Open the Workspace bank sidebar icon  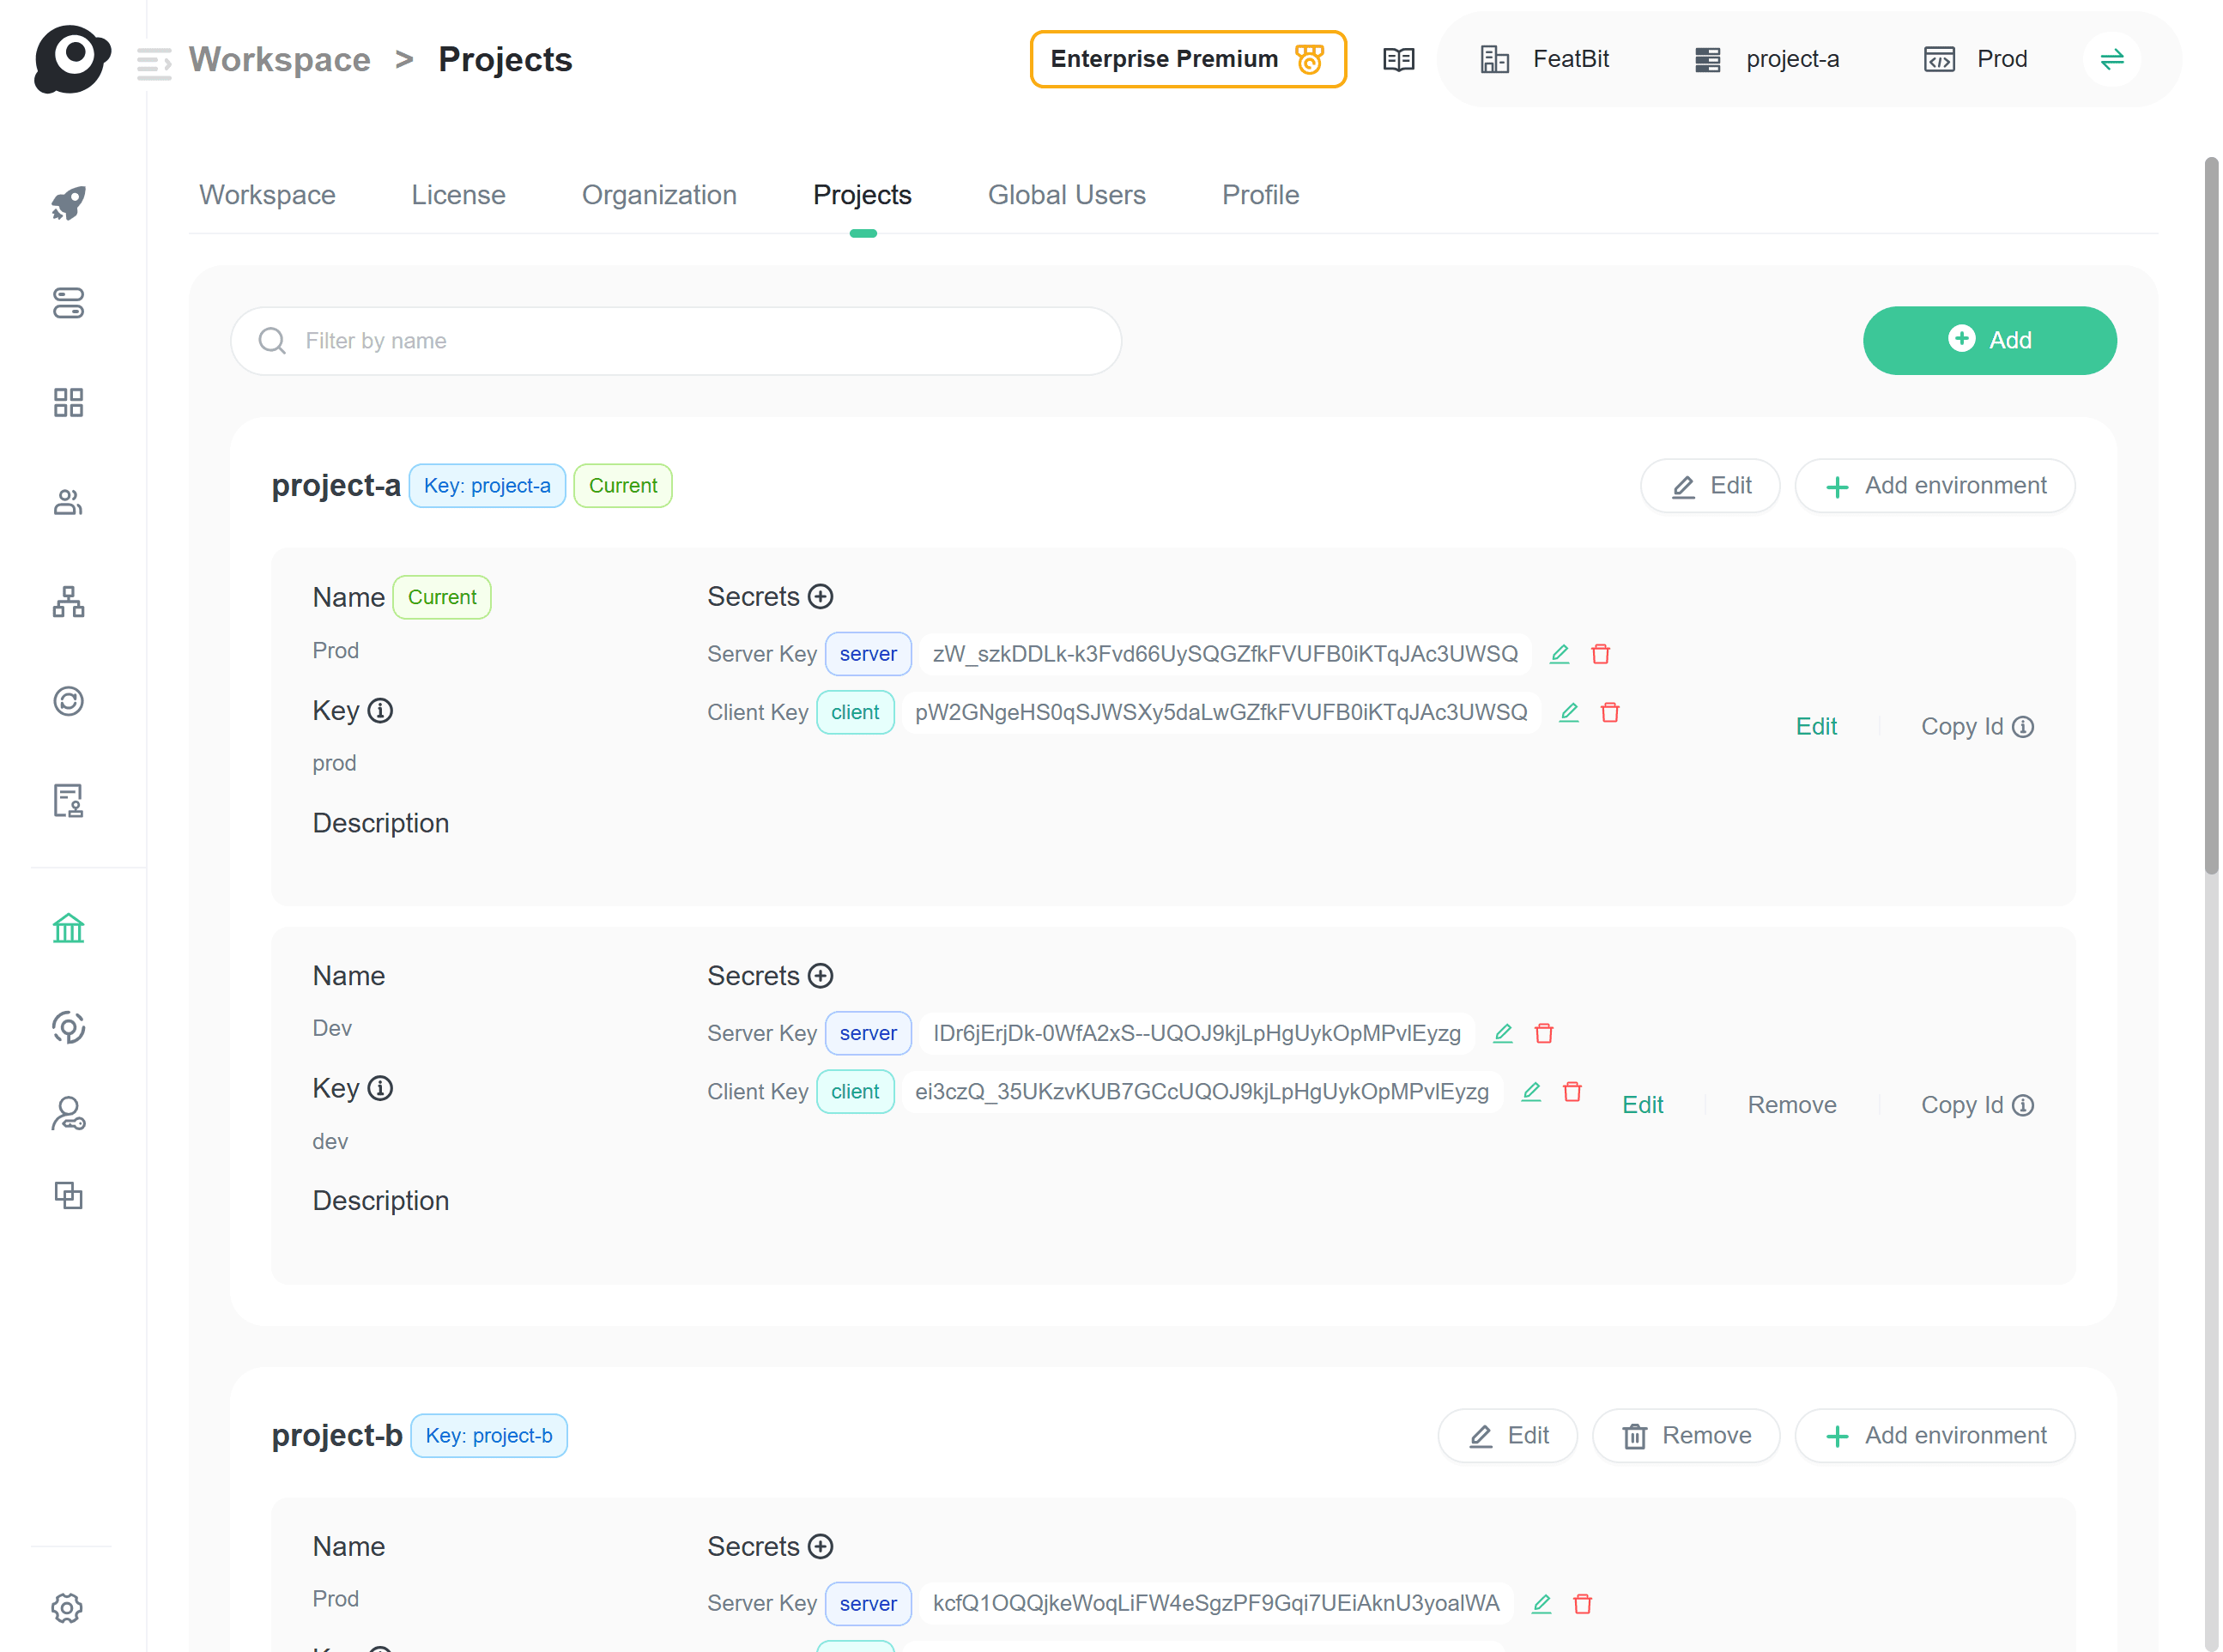[x=68, y=929]
